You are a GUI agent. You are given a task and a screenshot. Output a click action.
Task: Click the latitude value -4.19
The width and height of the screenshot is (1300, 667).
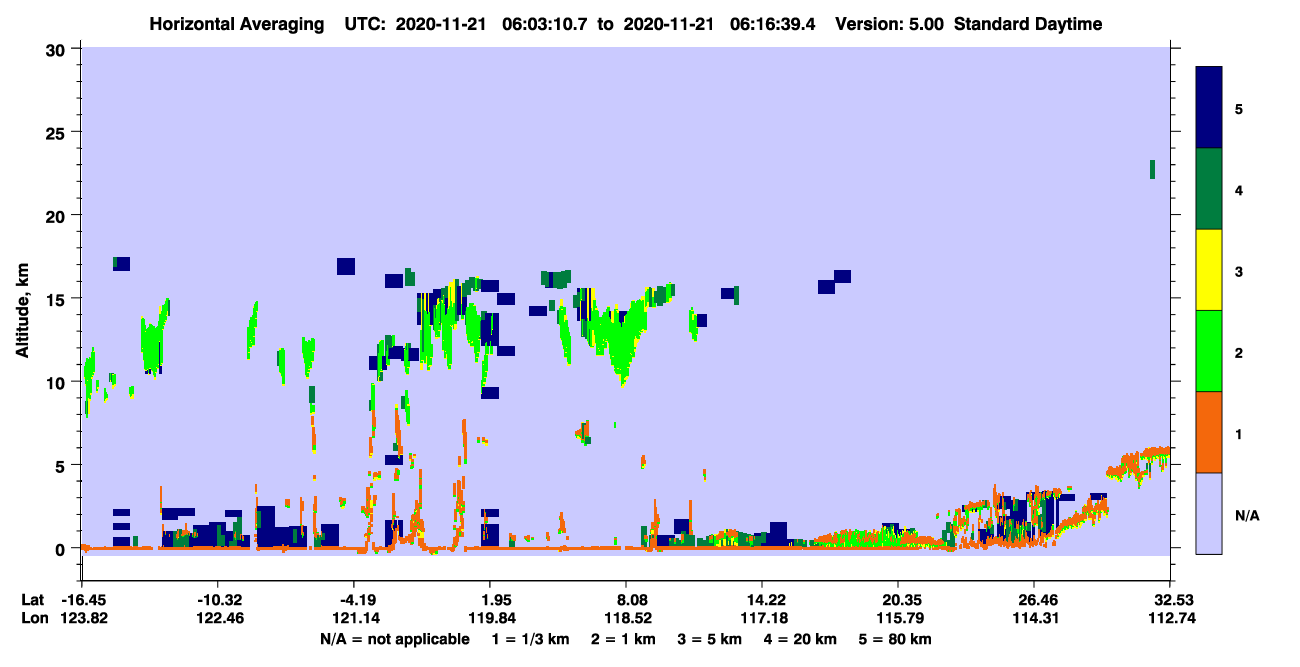[353, 600]
